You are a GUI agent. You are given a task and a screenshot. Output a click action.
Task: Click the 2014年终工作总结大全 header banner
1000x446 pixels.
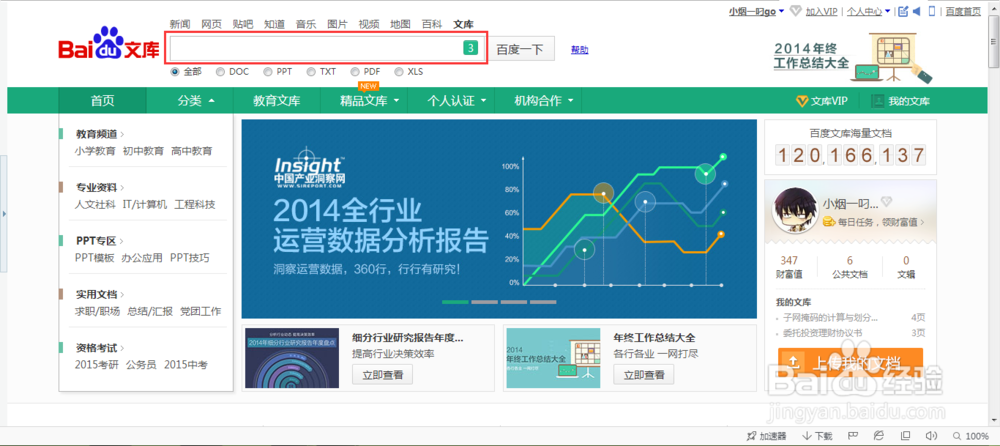(x=853, y=57)
